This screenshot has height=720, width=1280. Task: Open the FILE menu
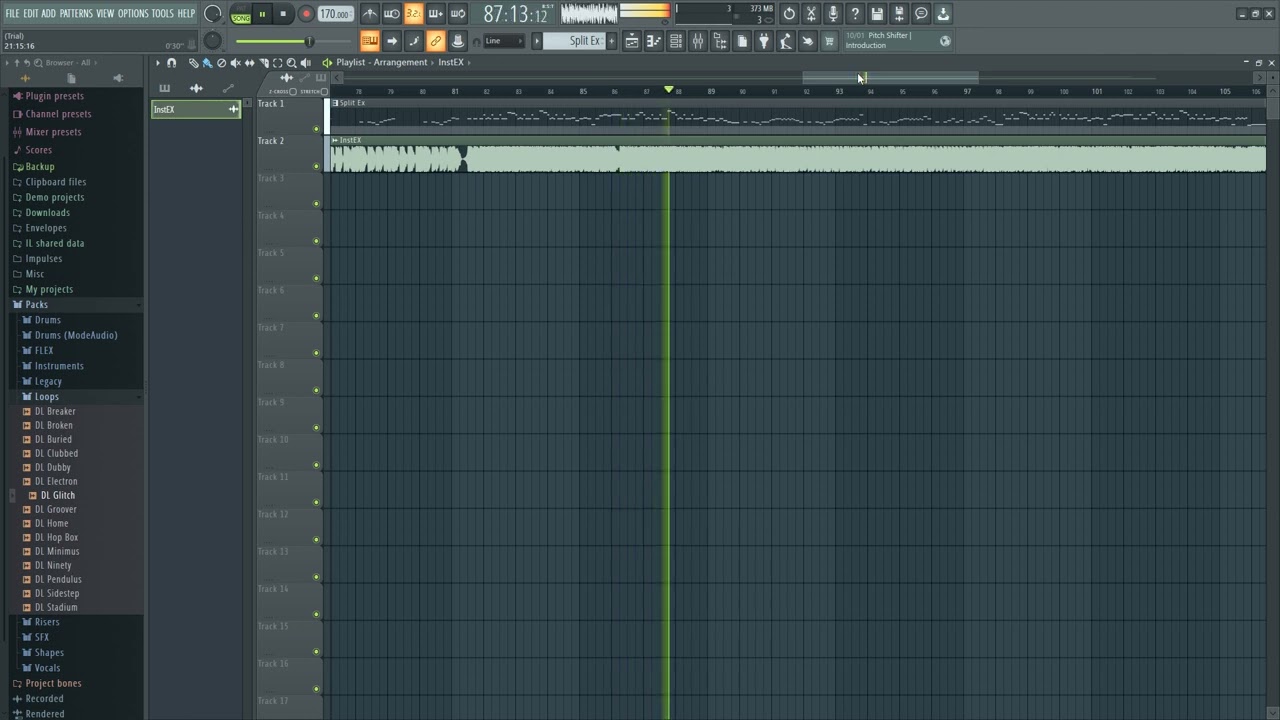(12, 13)
